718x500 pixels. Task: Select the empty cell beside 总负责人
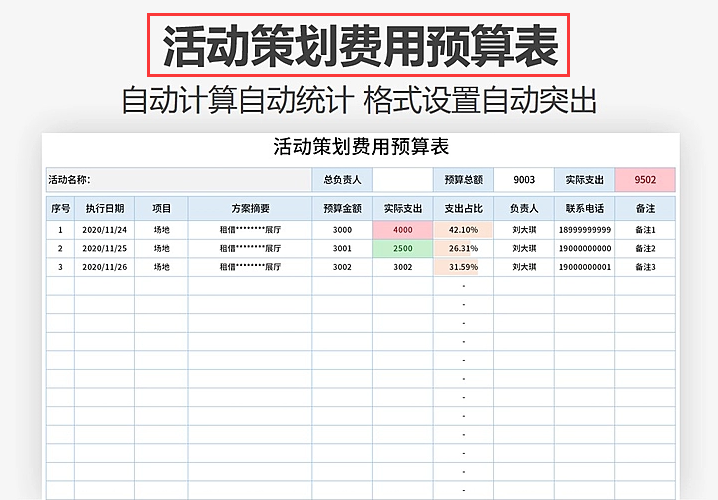click(403, 180)
